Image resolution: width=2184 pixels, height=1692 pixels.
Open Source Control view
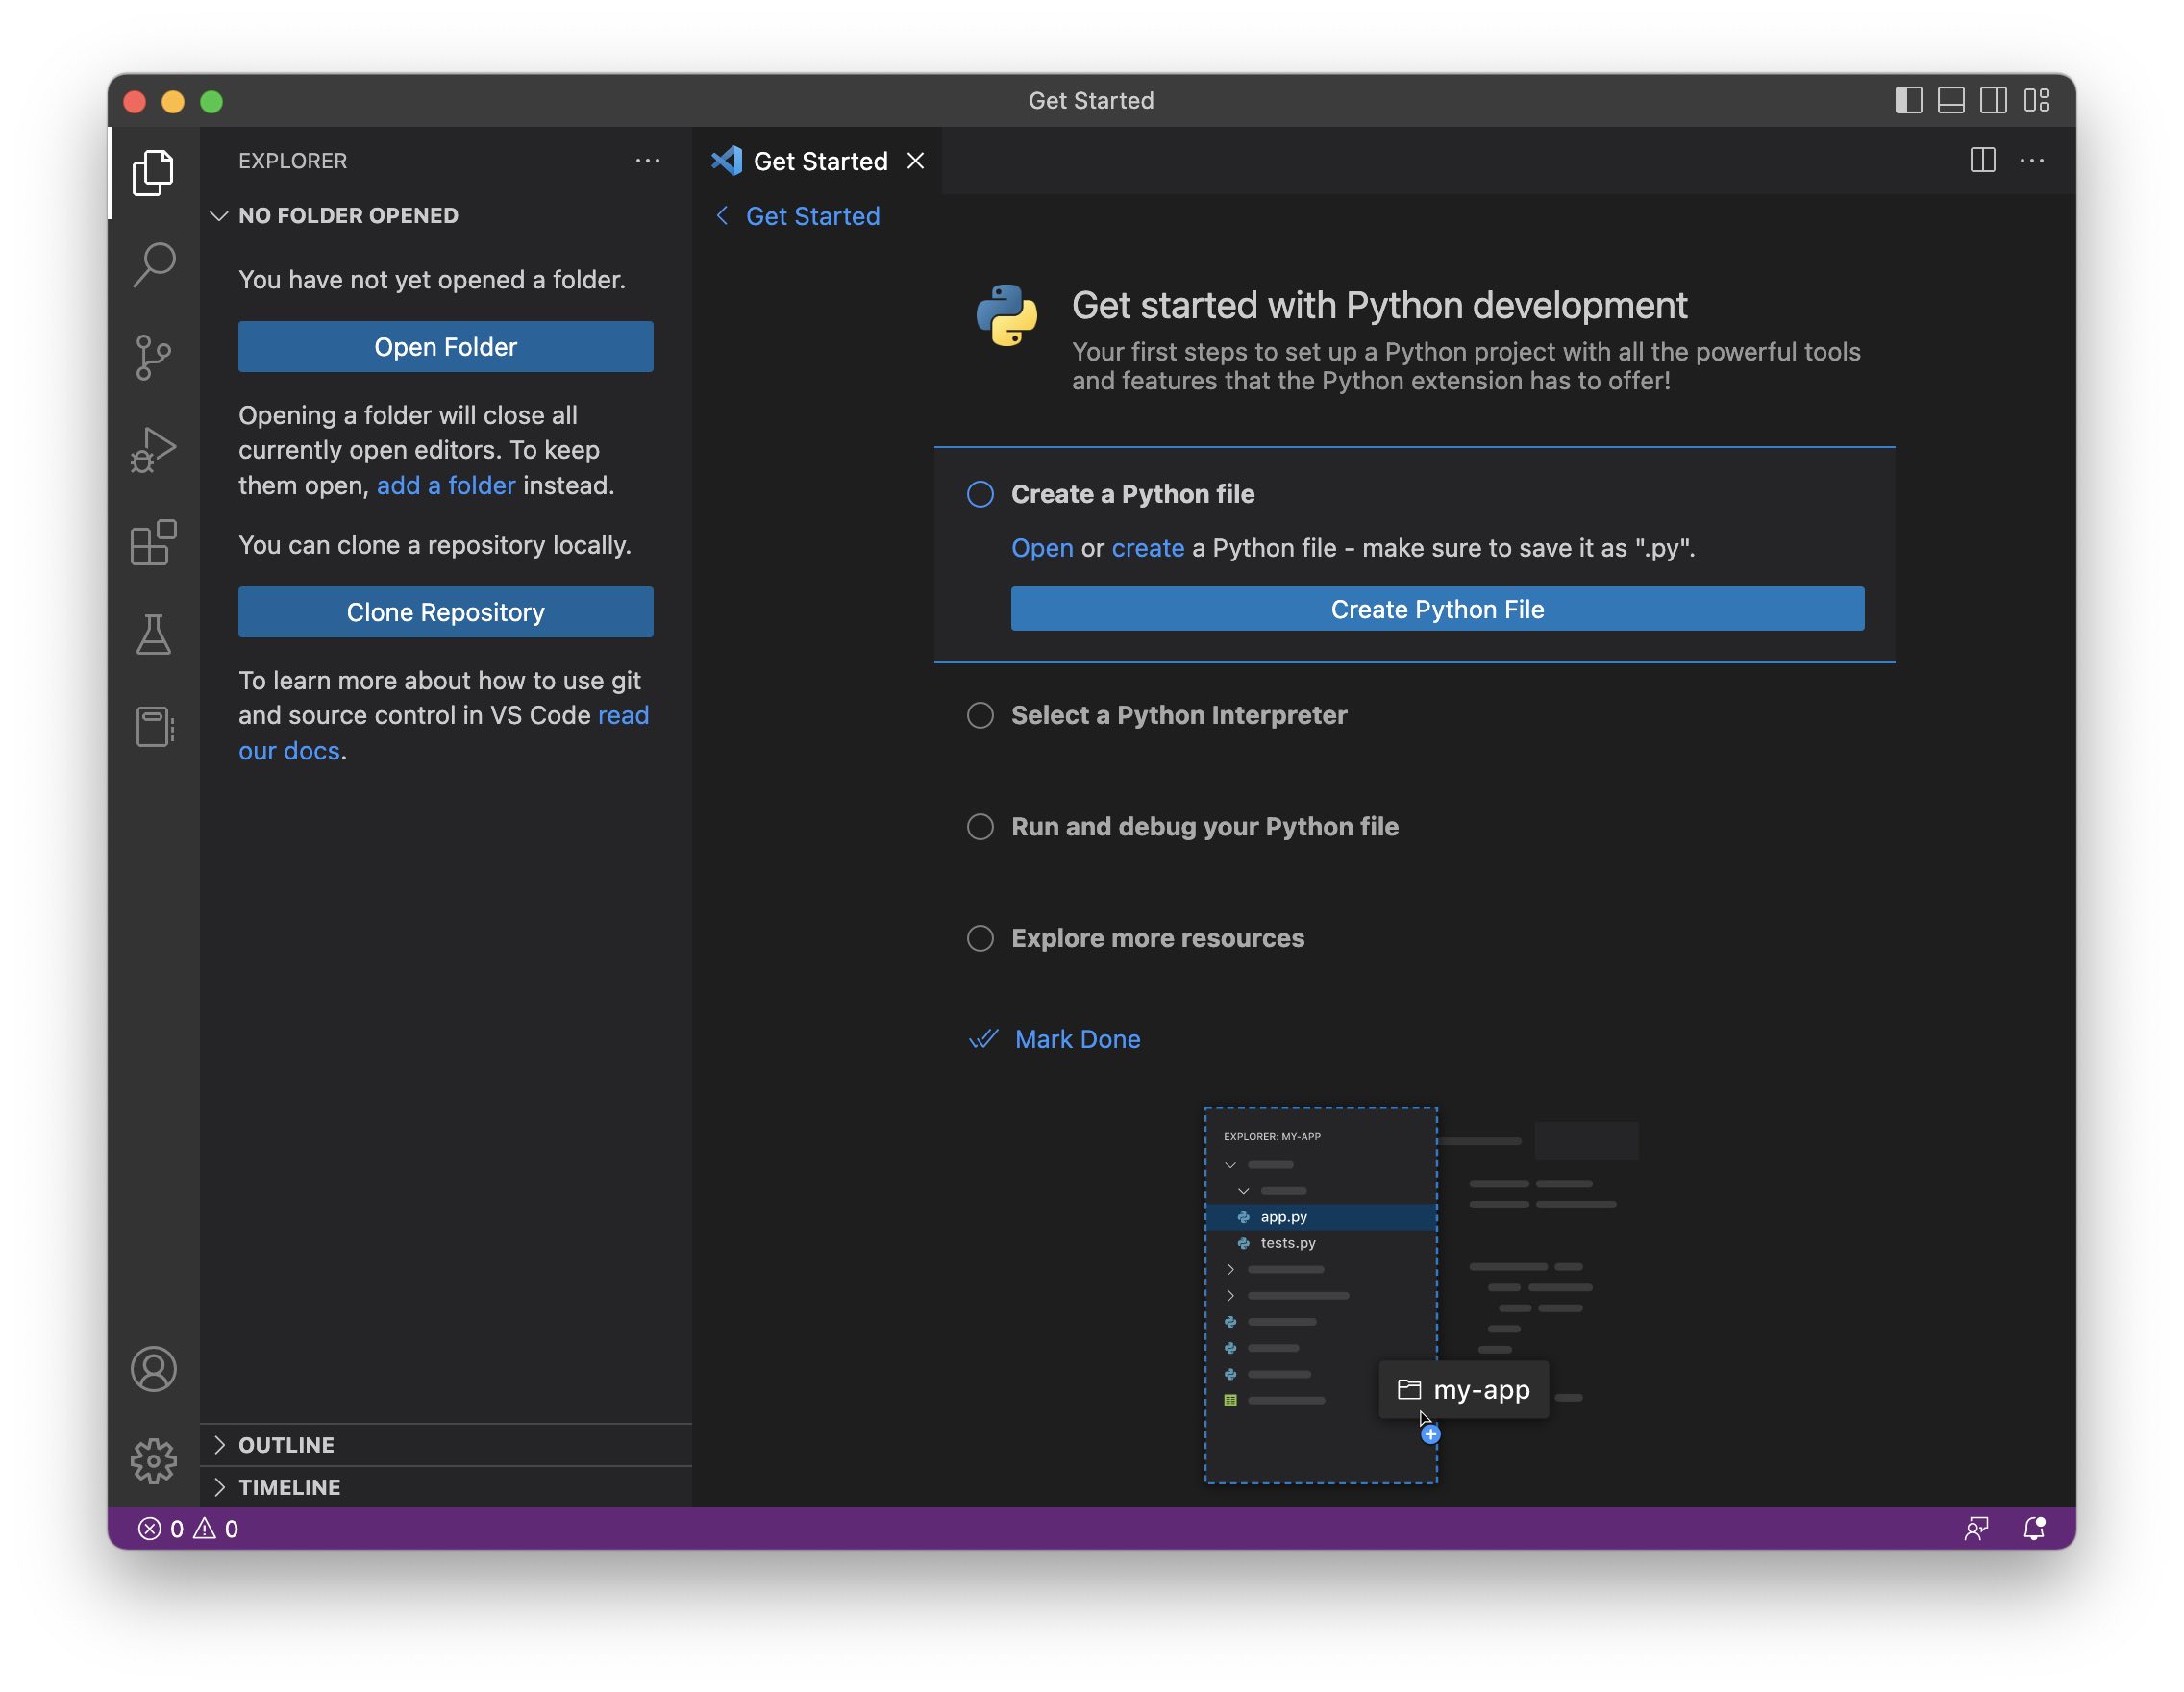(153, 357)
